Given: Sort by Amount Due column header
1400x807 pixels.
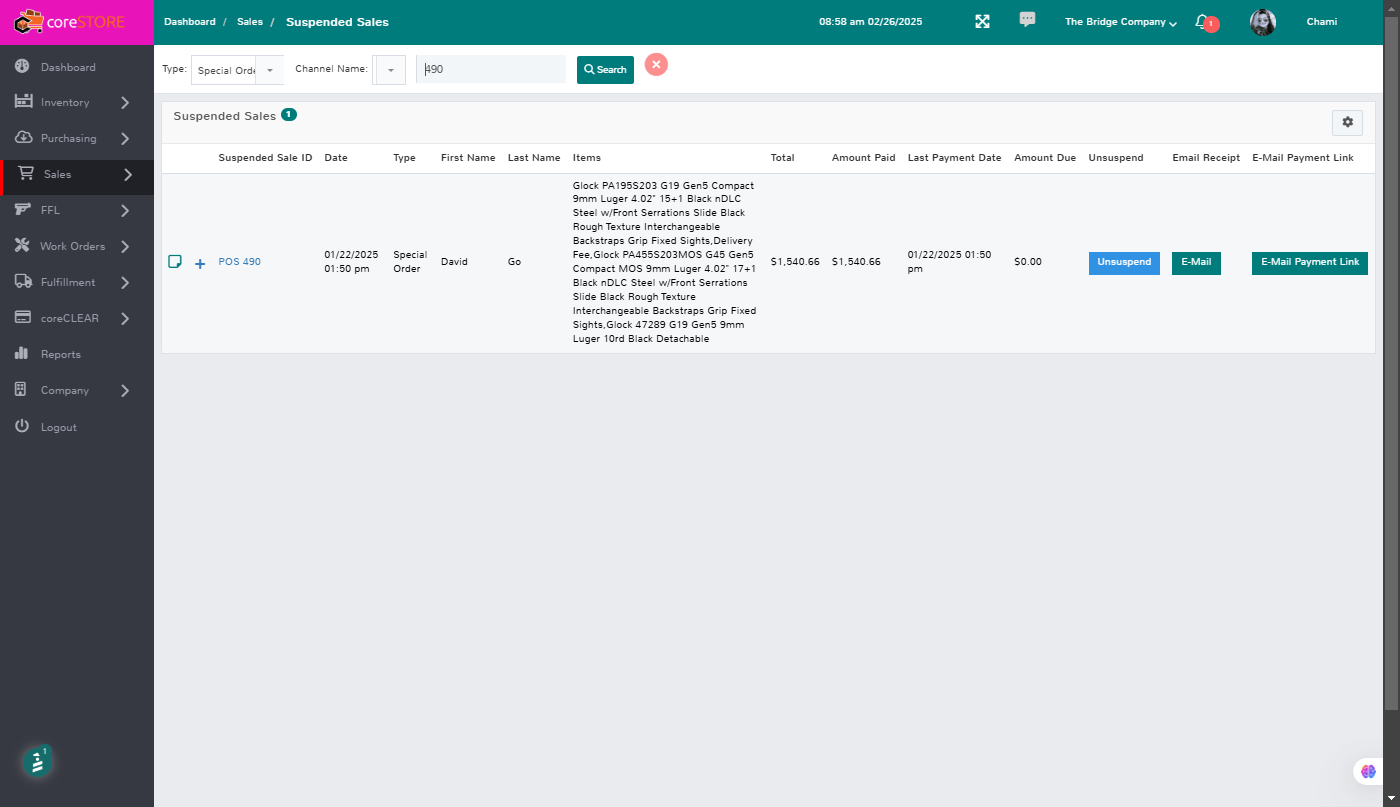Looking at the screenshot, I should tap(1045, 158).
